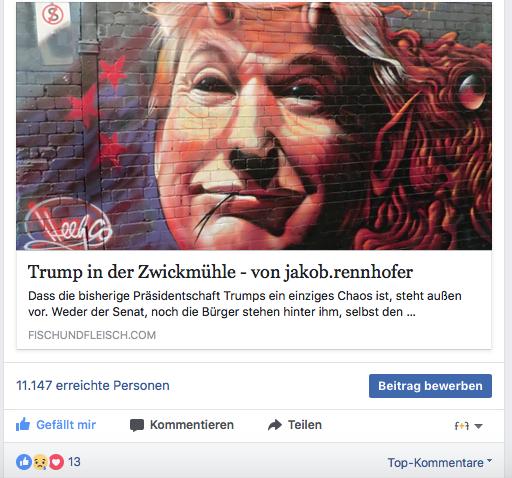This screenshot has height=478, width=512.
Task: Click the blue like reaction icon
Action: click(24, 462)
